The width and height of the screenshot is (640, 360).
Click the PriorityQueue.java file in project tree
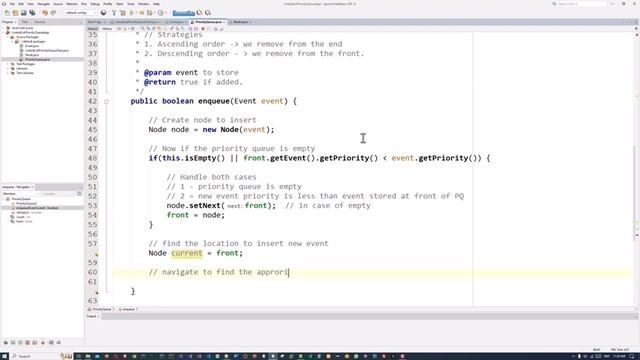(x=37, y=60)
